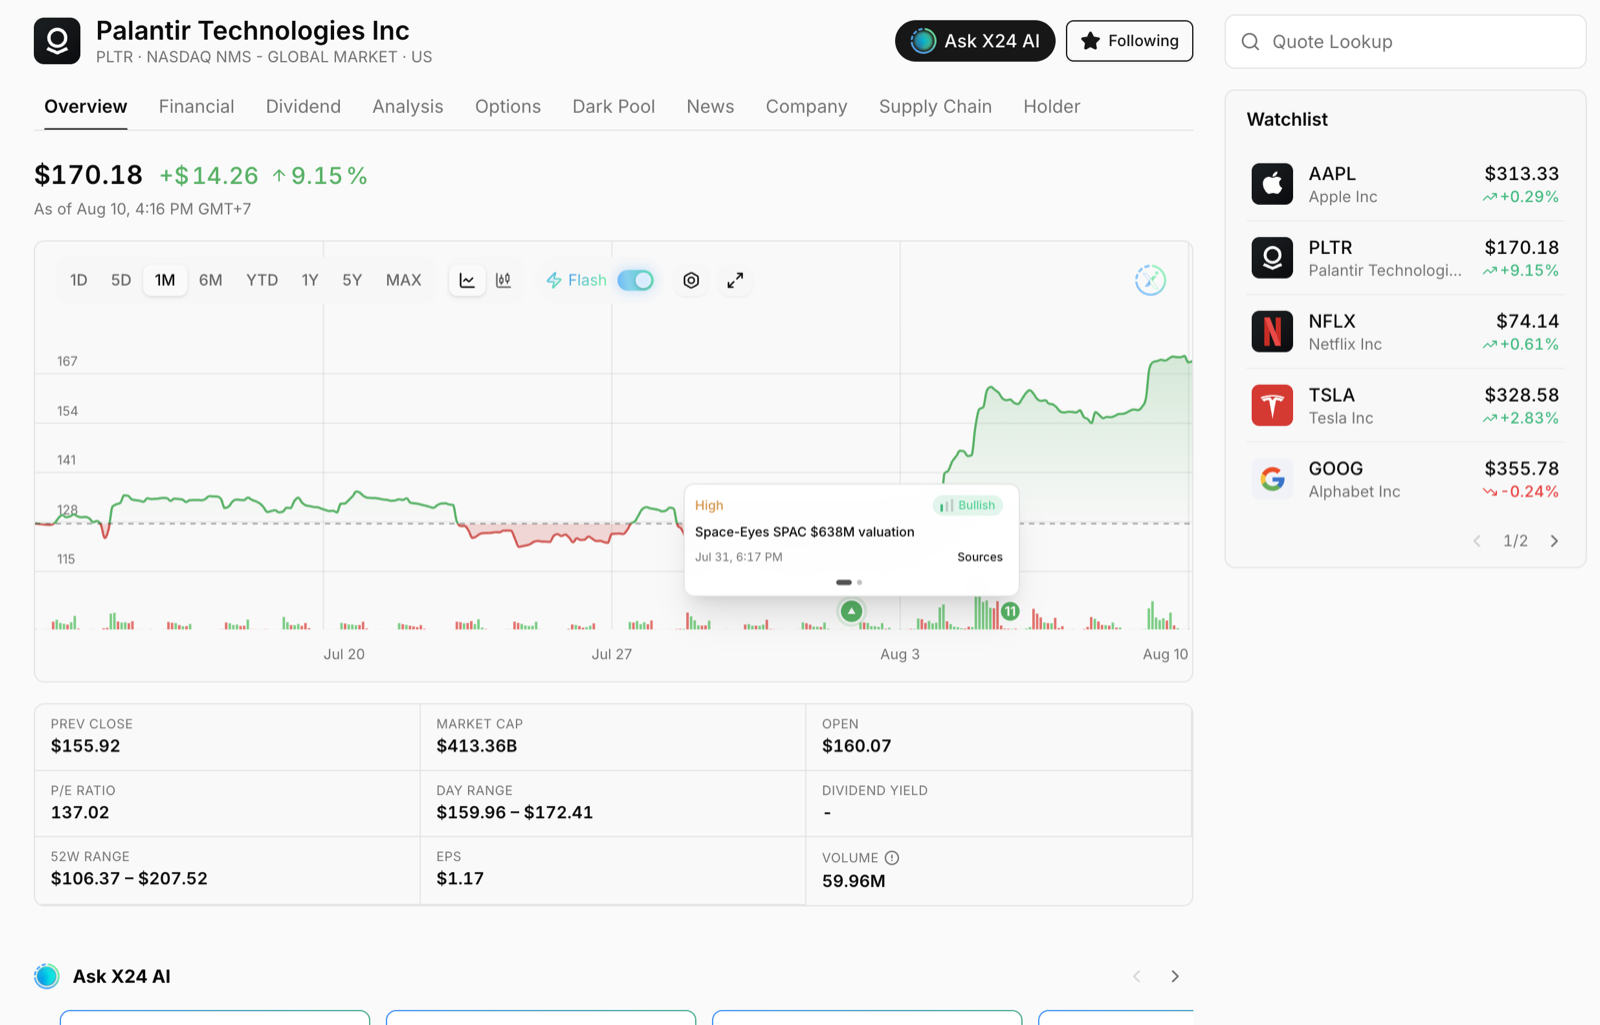Click the green 11 events cluster marker

[1010, 611]
